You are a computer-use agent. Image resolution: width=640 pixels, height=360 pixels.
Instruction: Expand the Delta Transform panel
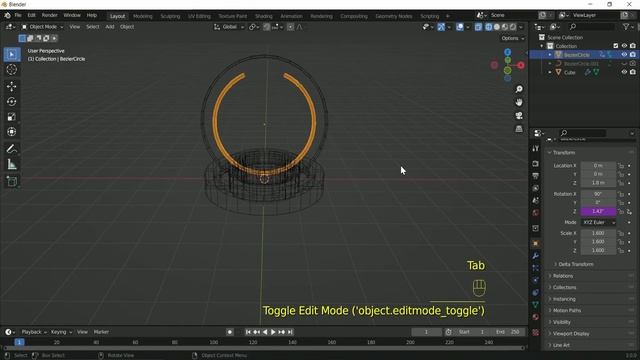(576, 264)
